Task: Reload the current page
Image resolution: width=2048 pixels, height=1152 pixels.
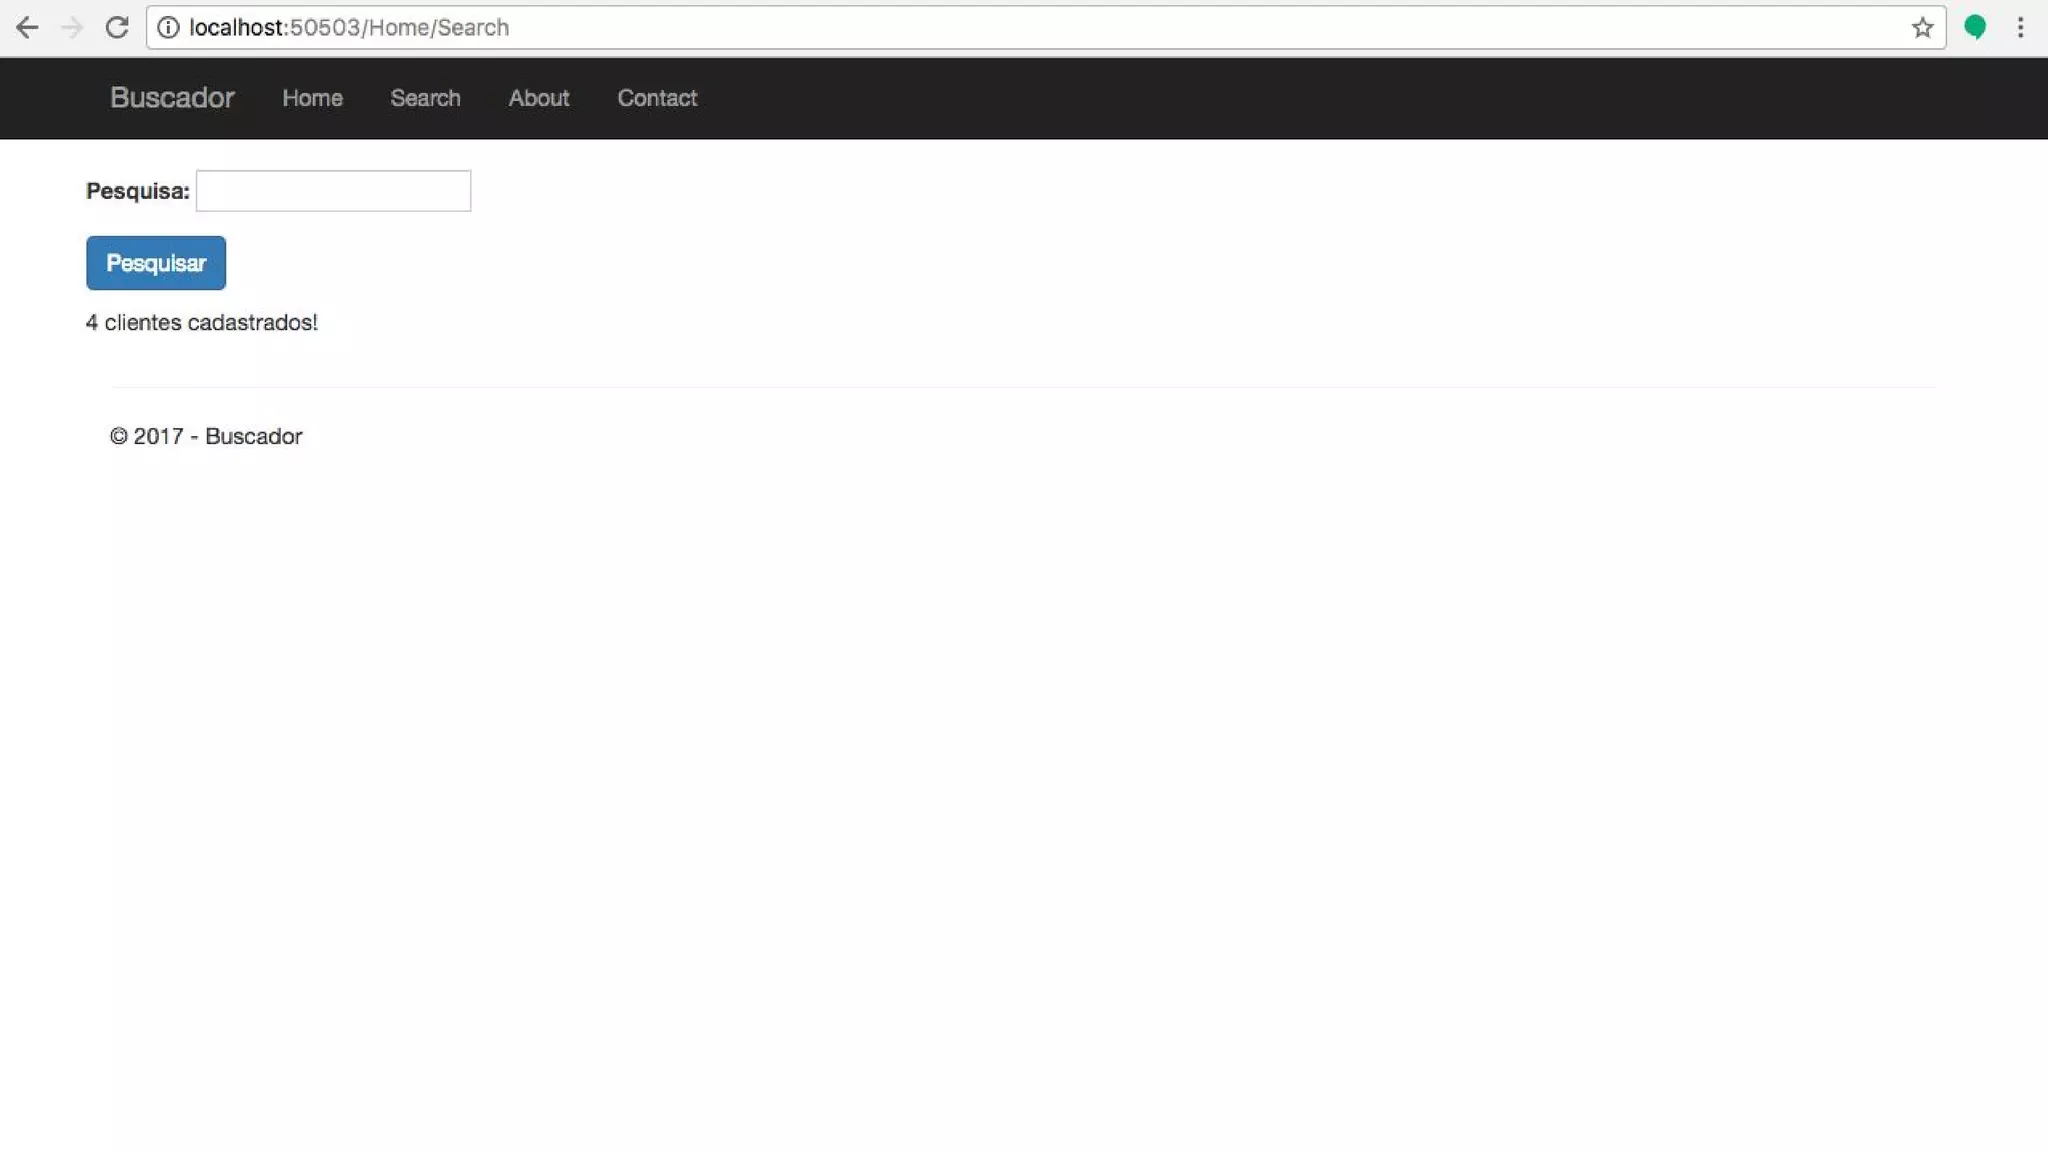Action: coord(117,28)
